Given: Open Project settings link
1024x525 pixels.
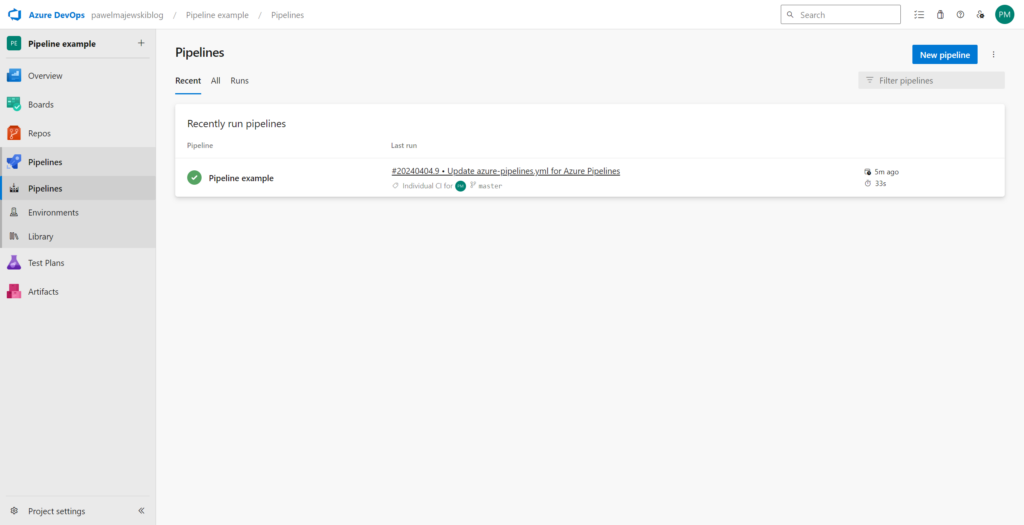Looking at the screenshot, I should point(57,511).
